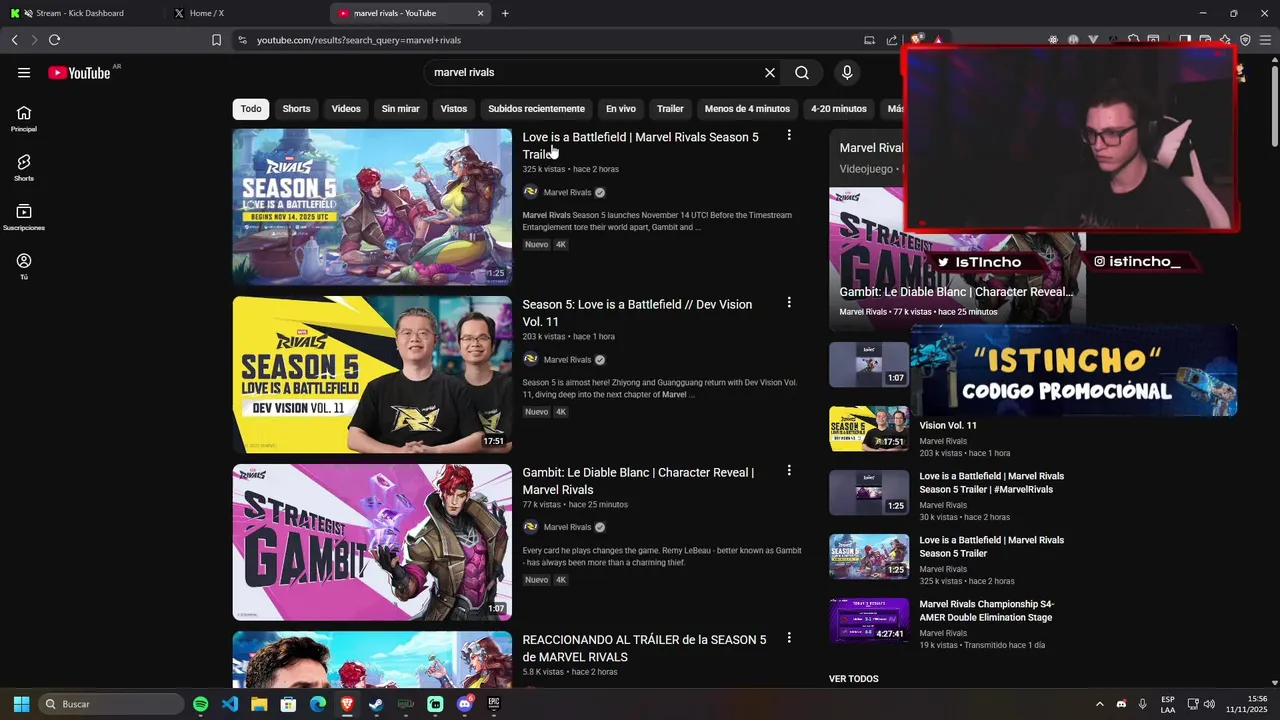The width and height of the screenshot is (1280, 720).
Task: Select the Subidos recientemente filter chip
Action: click(x=536, y=108)
